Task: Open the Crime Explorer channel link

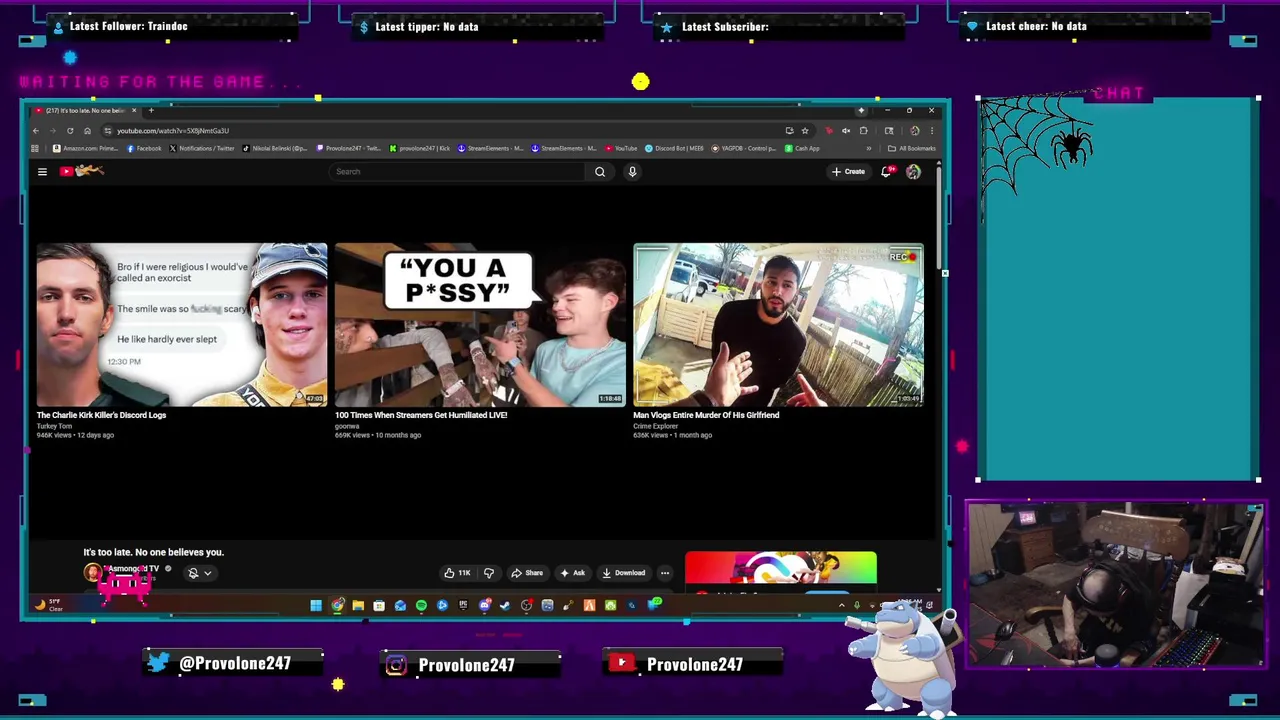Action: 655,426
